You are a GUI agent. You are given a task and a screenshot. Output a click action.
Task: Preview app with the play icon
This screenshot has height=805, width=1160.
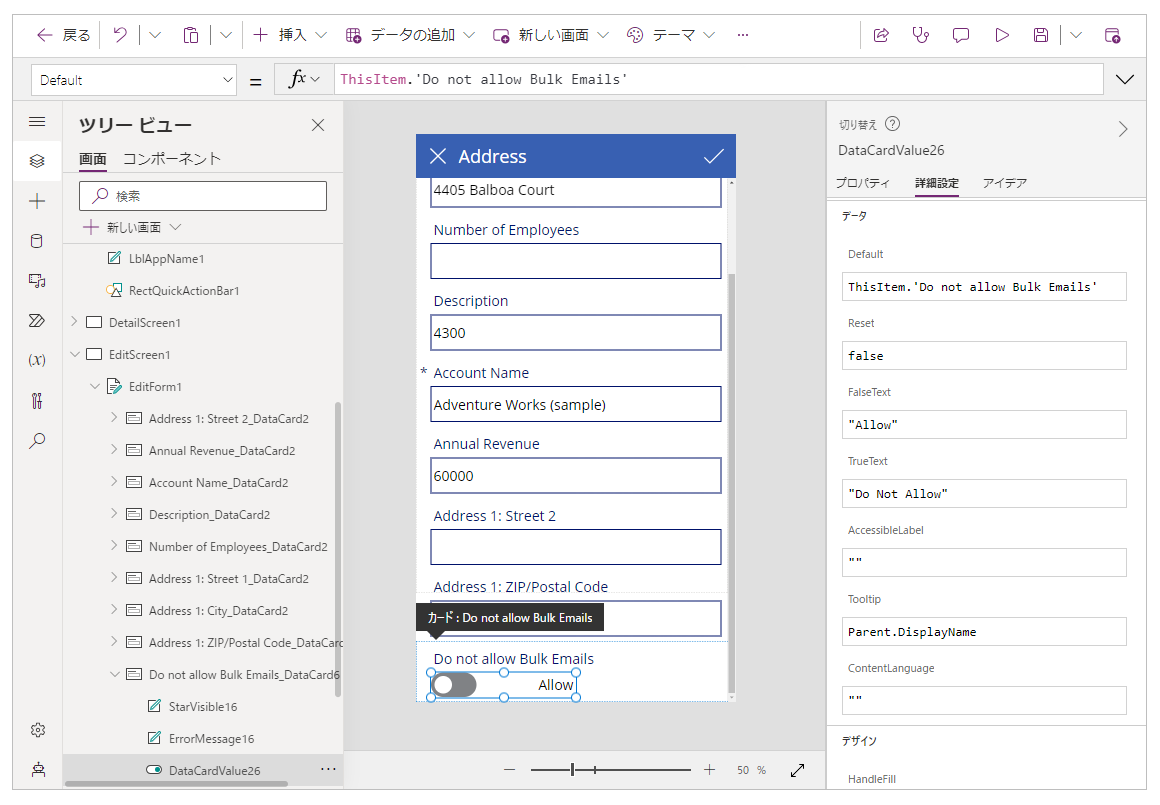1001,35
